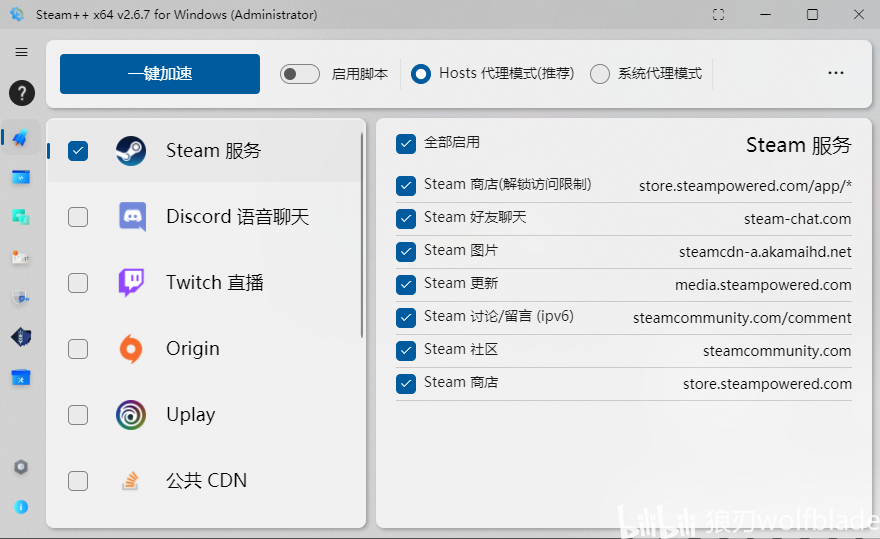Select the rocket network acceleration sidebar icon
This screenshot has height=539, width=880.
(x=21, y=137)
